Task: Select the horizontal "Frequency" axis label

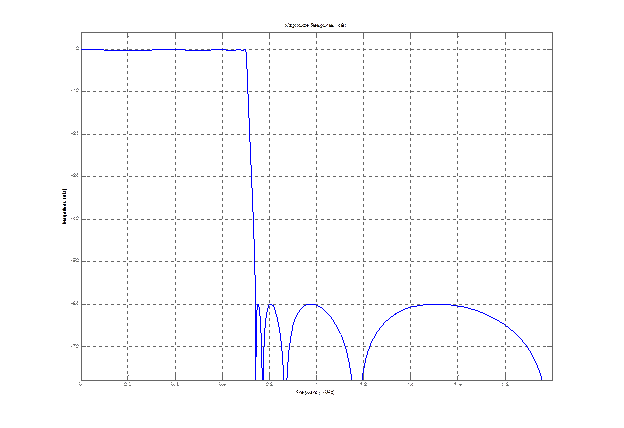Action: (x=315, y=392)
